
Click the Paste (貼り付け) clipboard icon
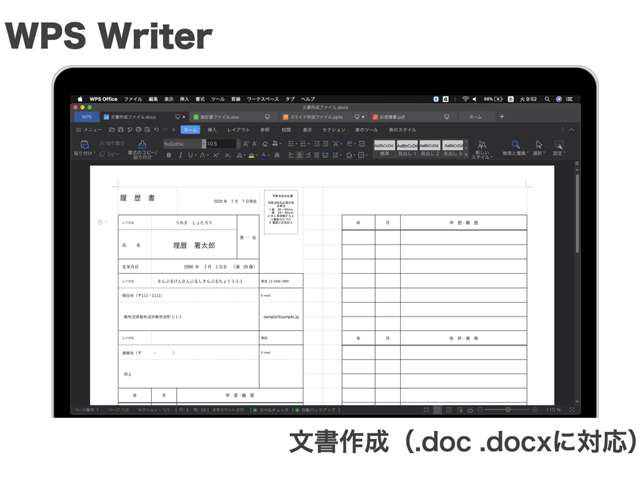pyautogui.click(x=84, y=144)
